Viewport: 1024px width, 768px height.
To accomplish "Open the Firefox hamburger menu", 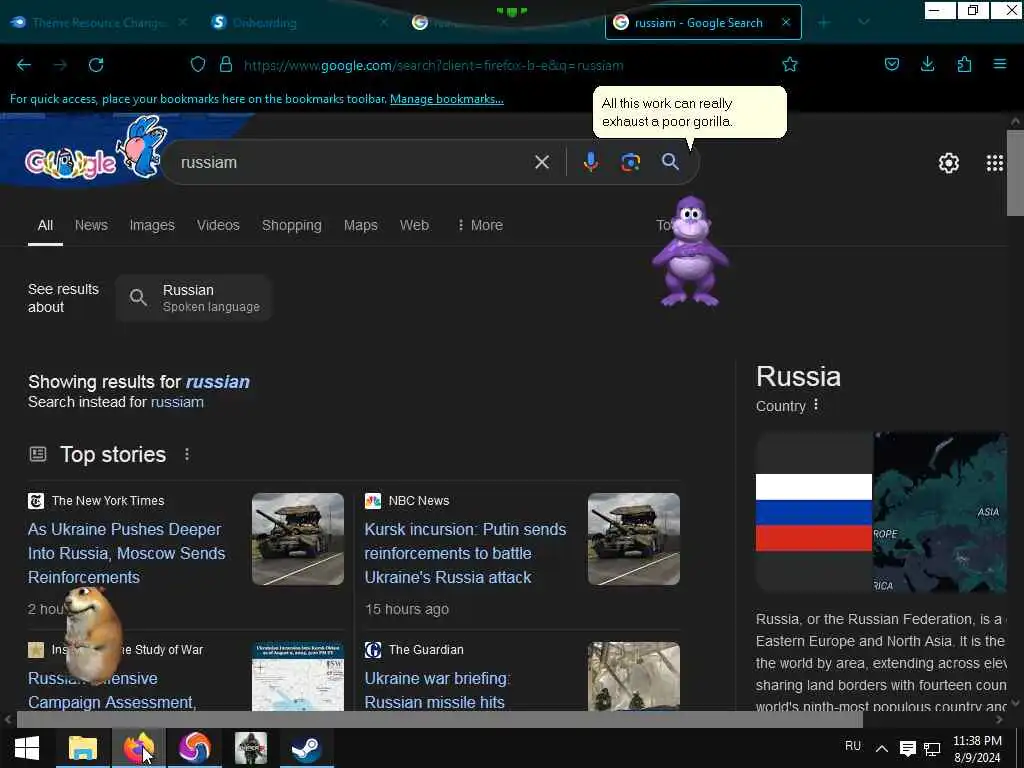I will pos(1000,64).
